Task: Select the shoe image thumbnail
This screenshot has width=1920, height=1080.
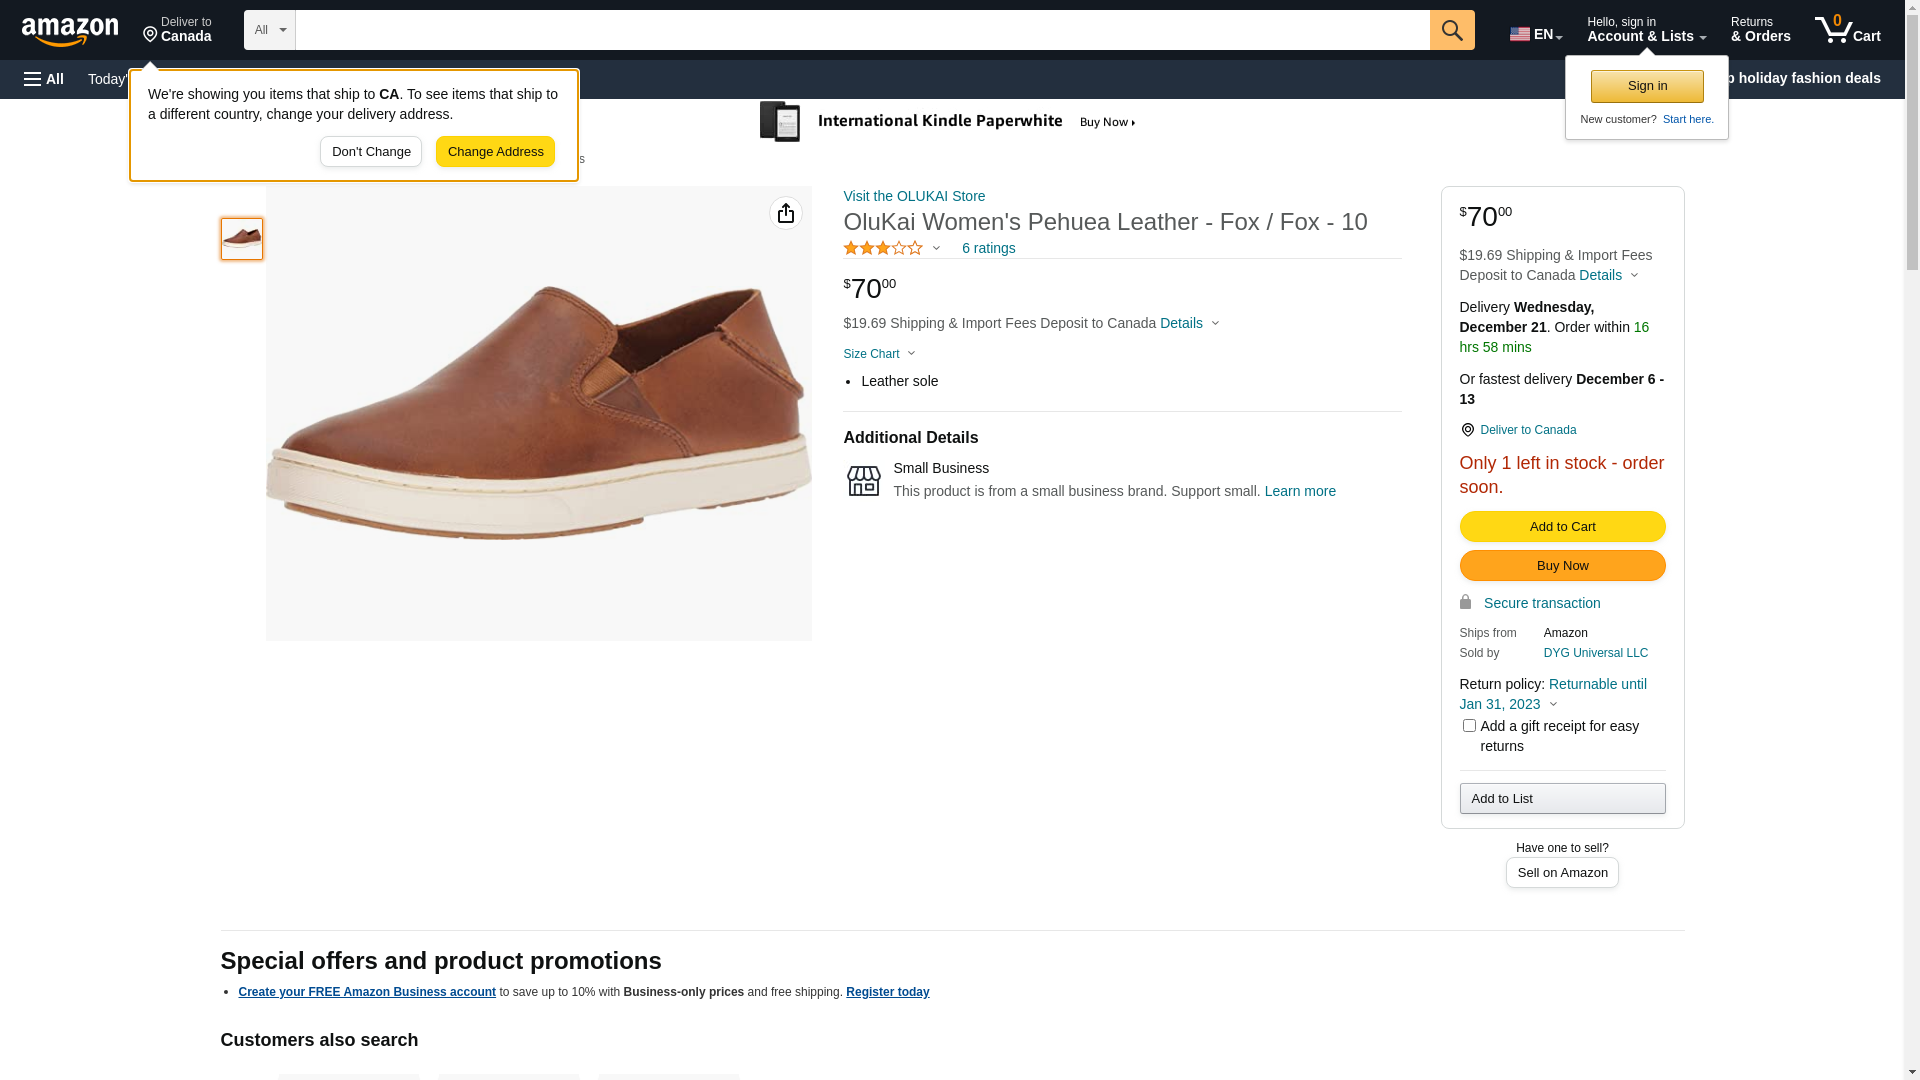Action: coord(242,239)
